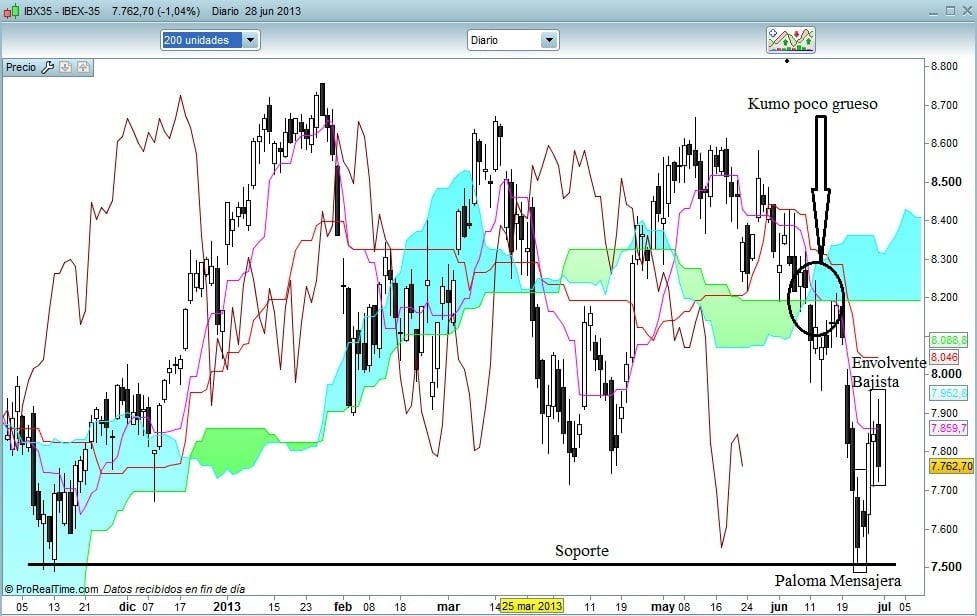Click the jul label on the time axis
The height and width of the screenshot is (616, 977).
884,607
